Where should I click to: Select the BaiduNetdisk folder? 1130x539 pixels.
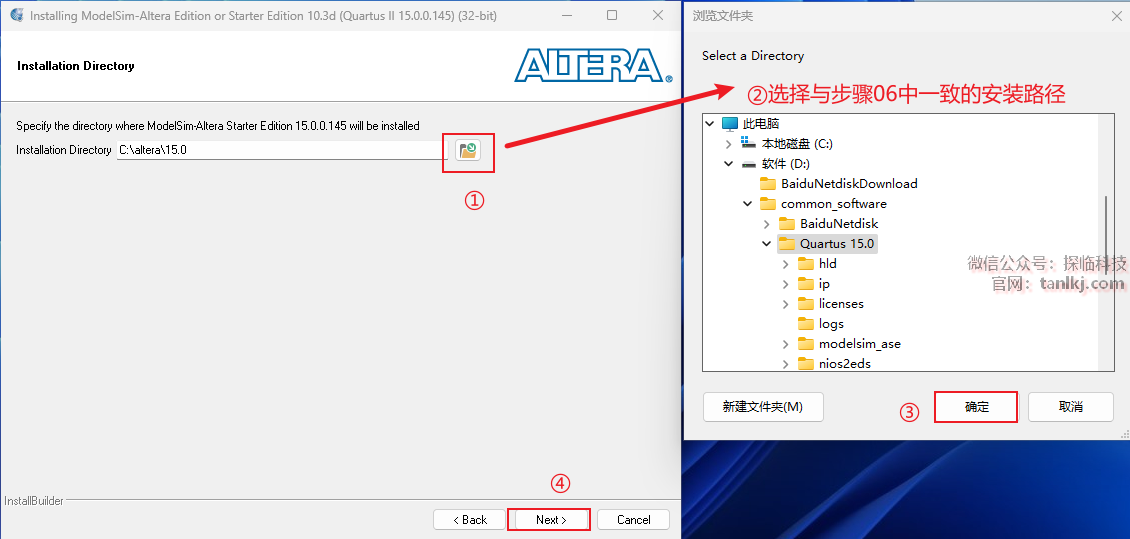coord(839,224)
